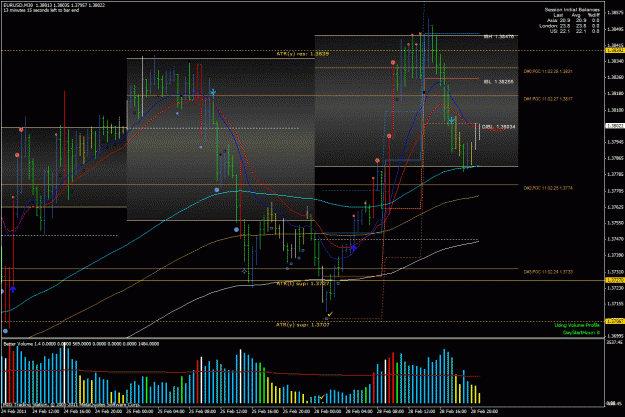Select the 'ATR(y) sup: 1.3707' label
Screen dimensions: 625x417
click(303, 325)
